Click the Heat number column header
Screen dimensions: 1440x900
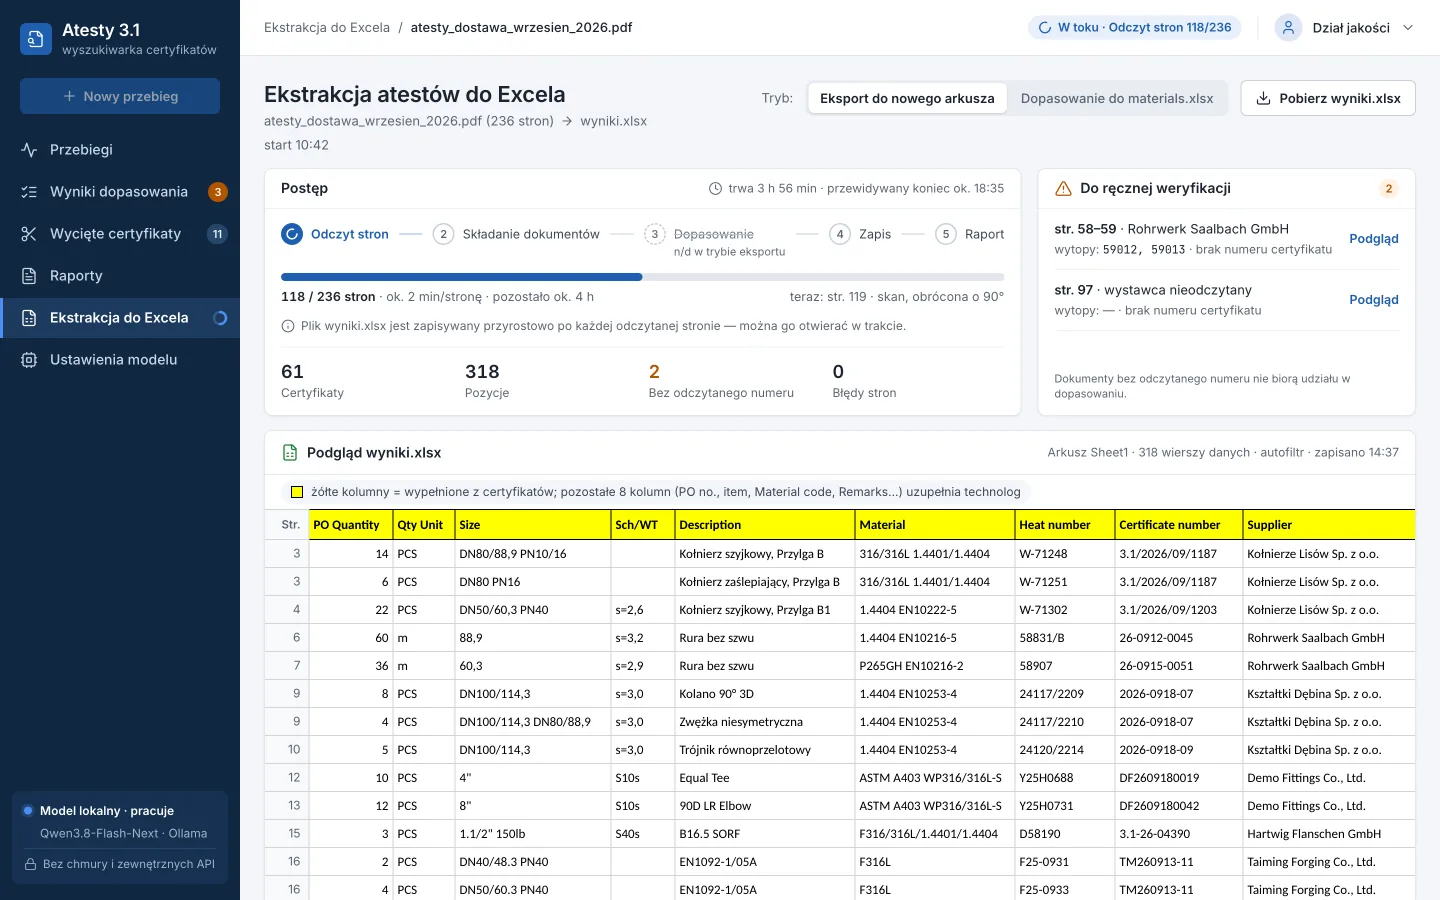coord(1064,525)
